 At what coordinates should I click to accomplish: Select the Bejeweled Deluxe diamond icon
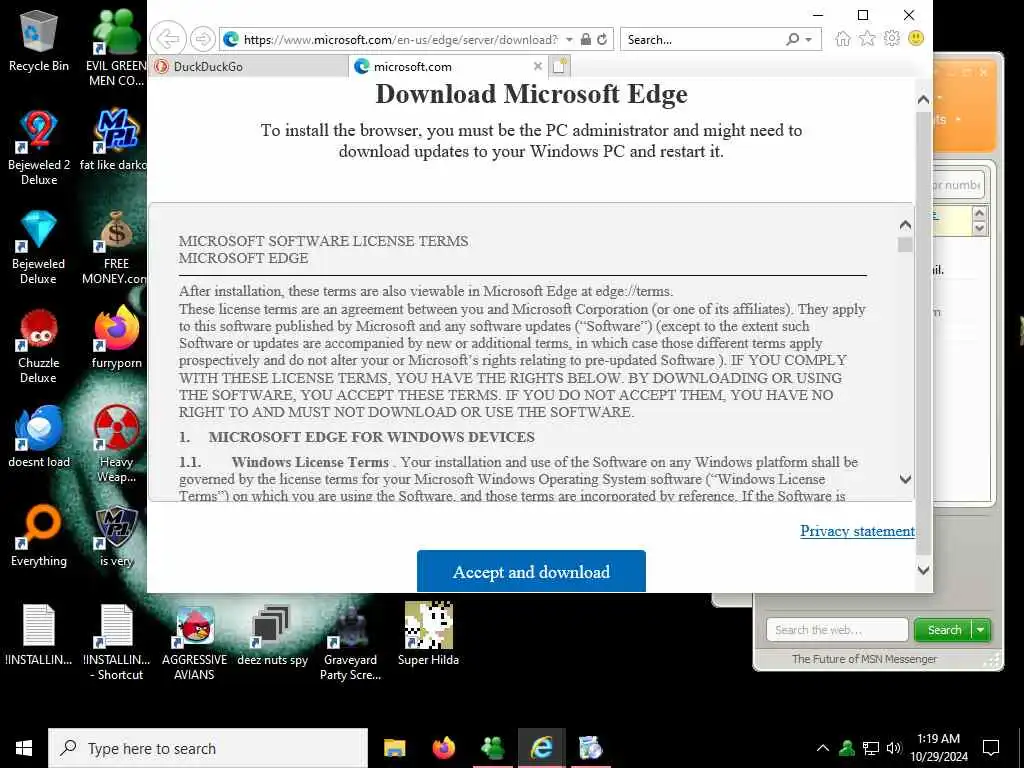click(x=39, y=246)
